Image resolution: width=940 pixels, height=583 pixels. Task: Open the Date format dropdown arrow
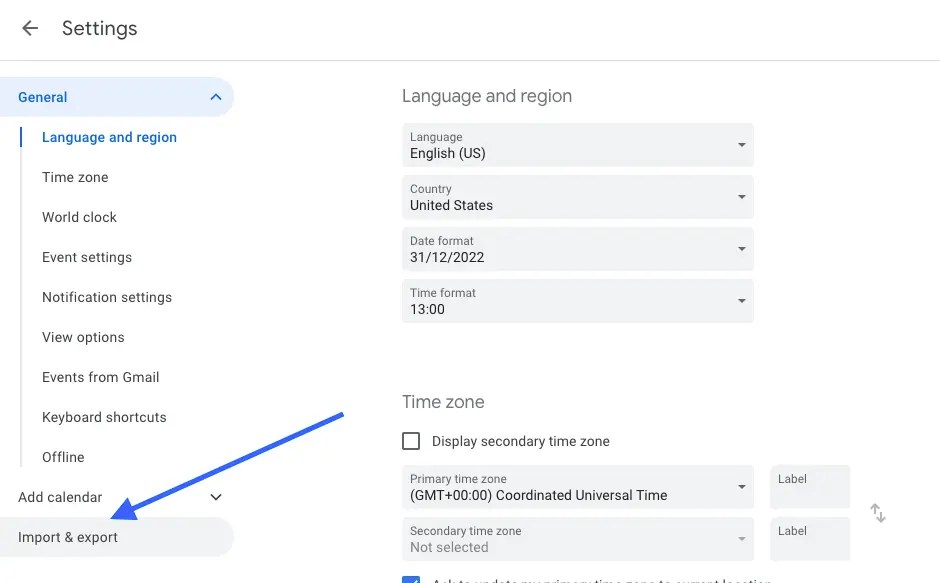[741, 249]
